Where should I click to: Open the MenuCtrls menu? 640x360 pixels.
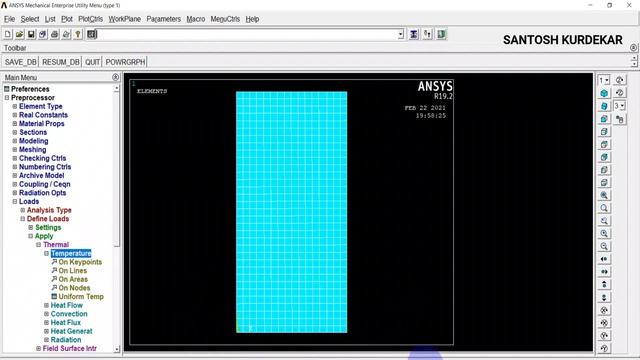coord(225,19)
